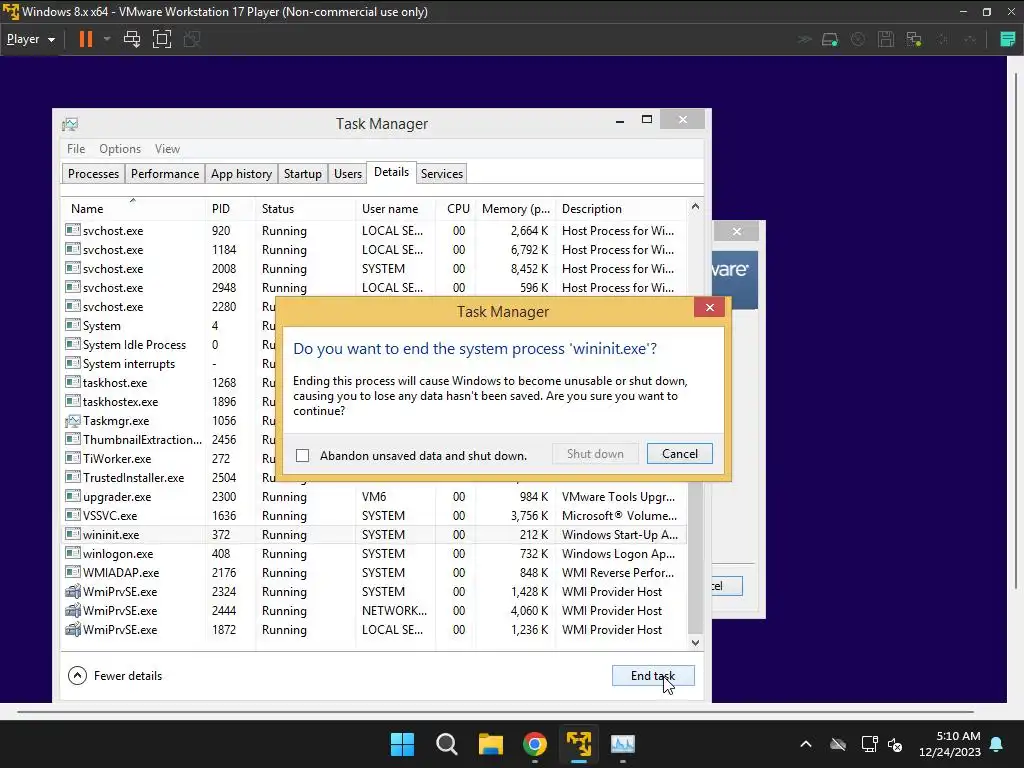The width and height of the screenshot is (1024, 768).
Task: Show hidden tray icons chevron
Action: click(806, 744)
